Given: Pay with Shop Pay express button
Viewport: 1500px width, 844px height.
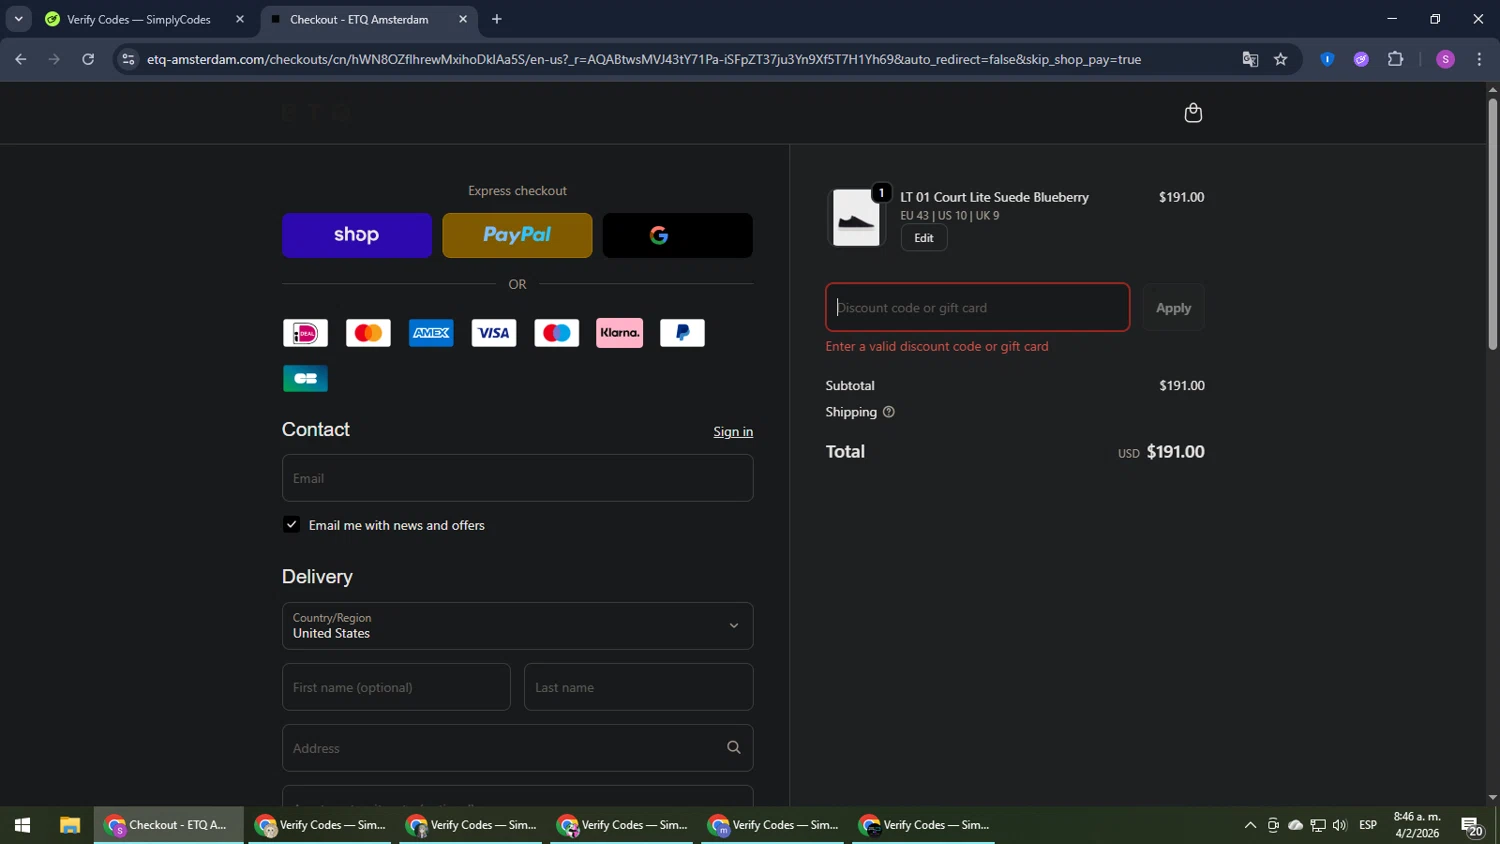Looking at the screenshot, I should pos(357,235).
